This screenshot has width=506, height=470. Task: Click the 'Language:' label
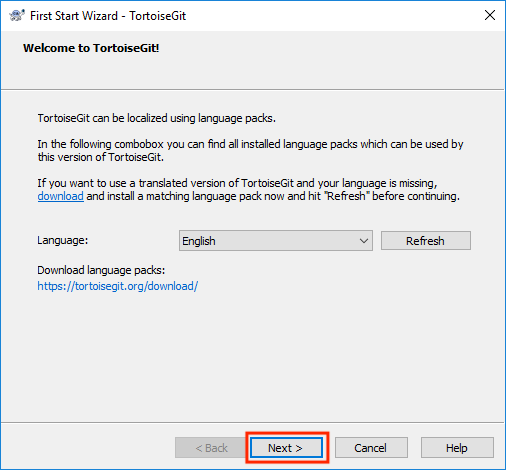click(x=63, y=240)
